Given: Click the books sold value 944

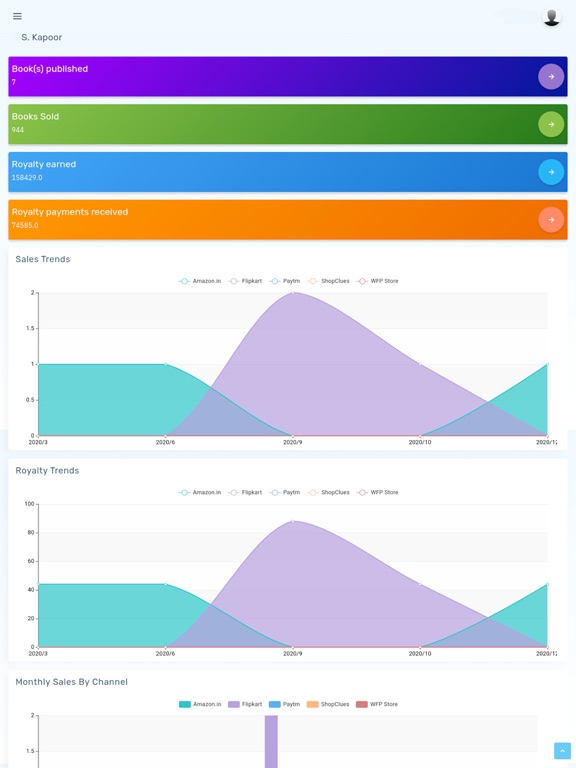Looking at the screenshot, I should tap(18, 130).
